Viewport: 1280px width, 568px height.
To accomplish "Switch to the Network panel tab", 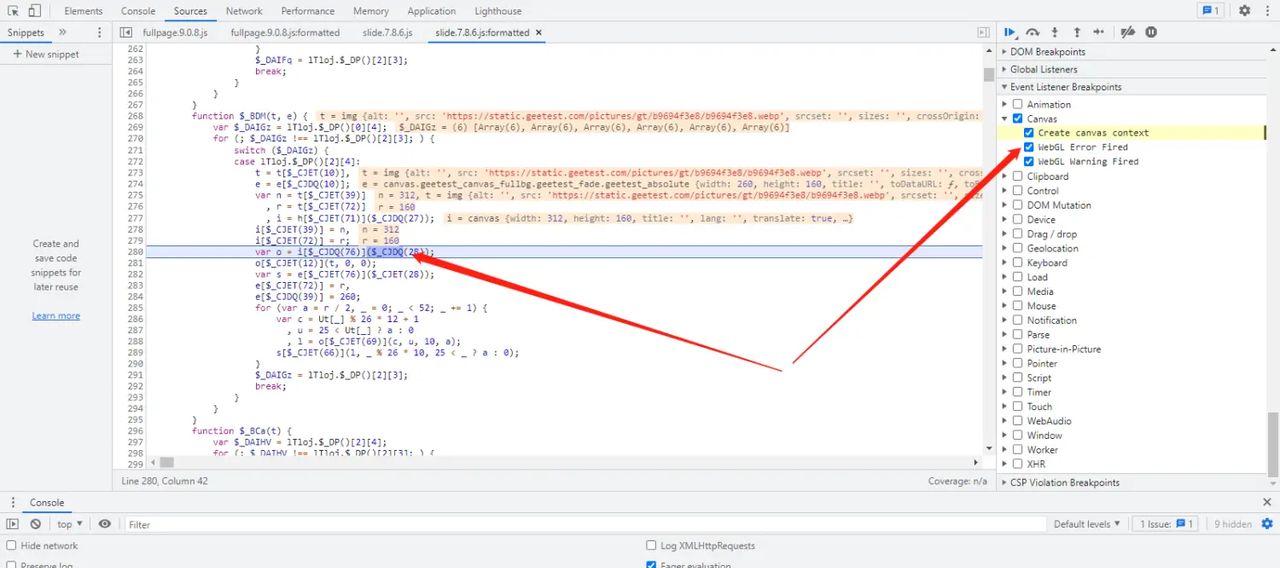I will click(x=244, y=11).
